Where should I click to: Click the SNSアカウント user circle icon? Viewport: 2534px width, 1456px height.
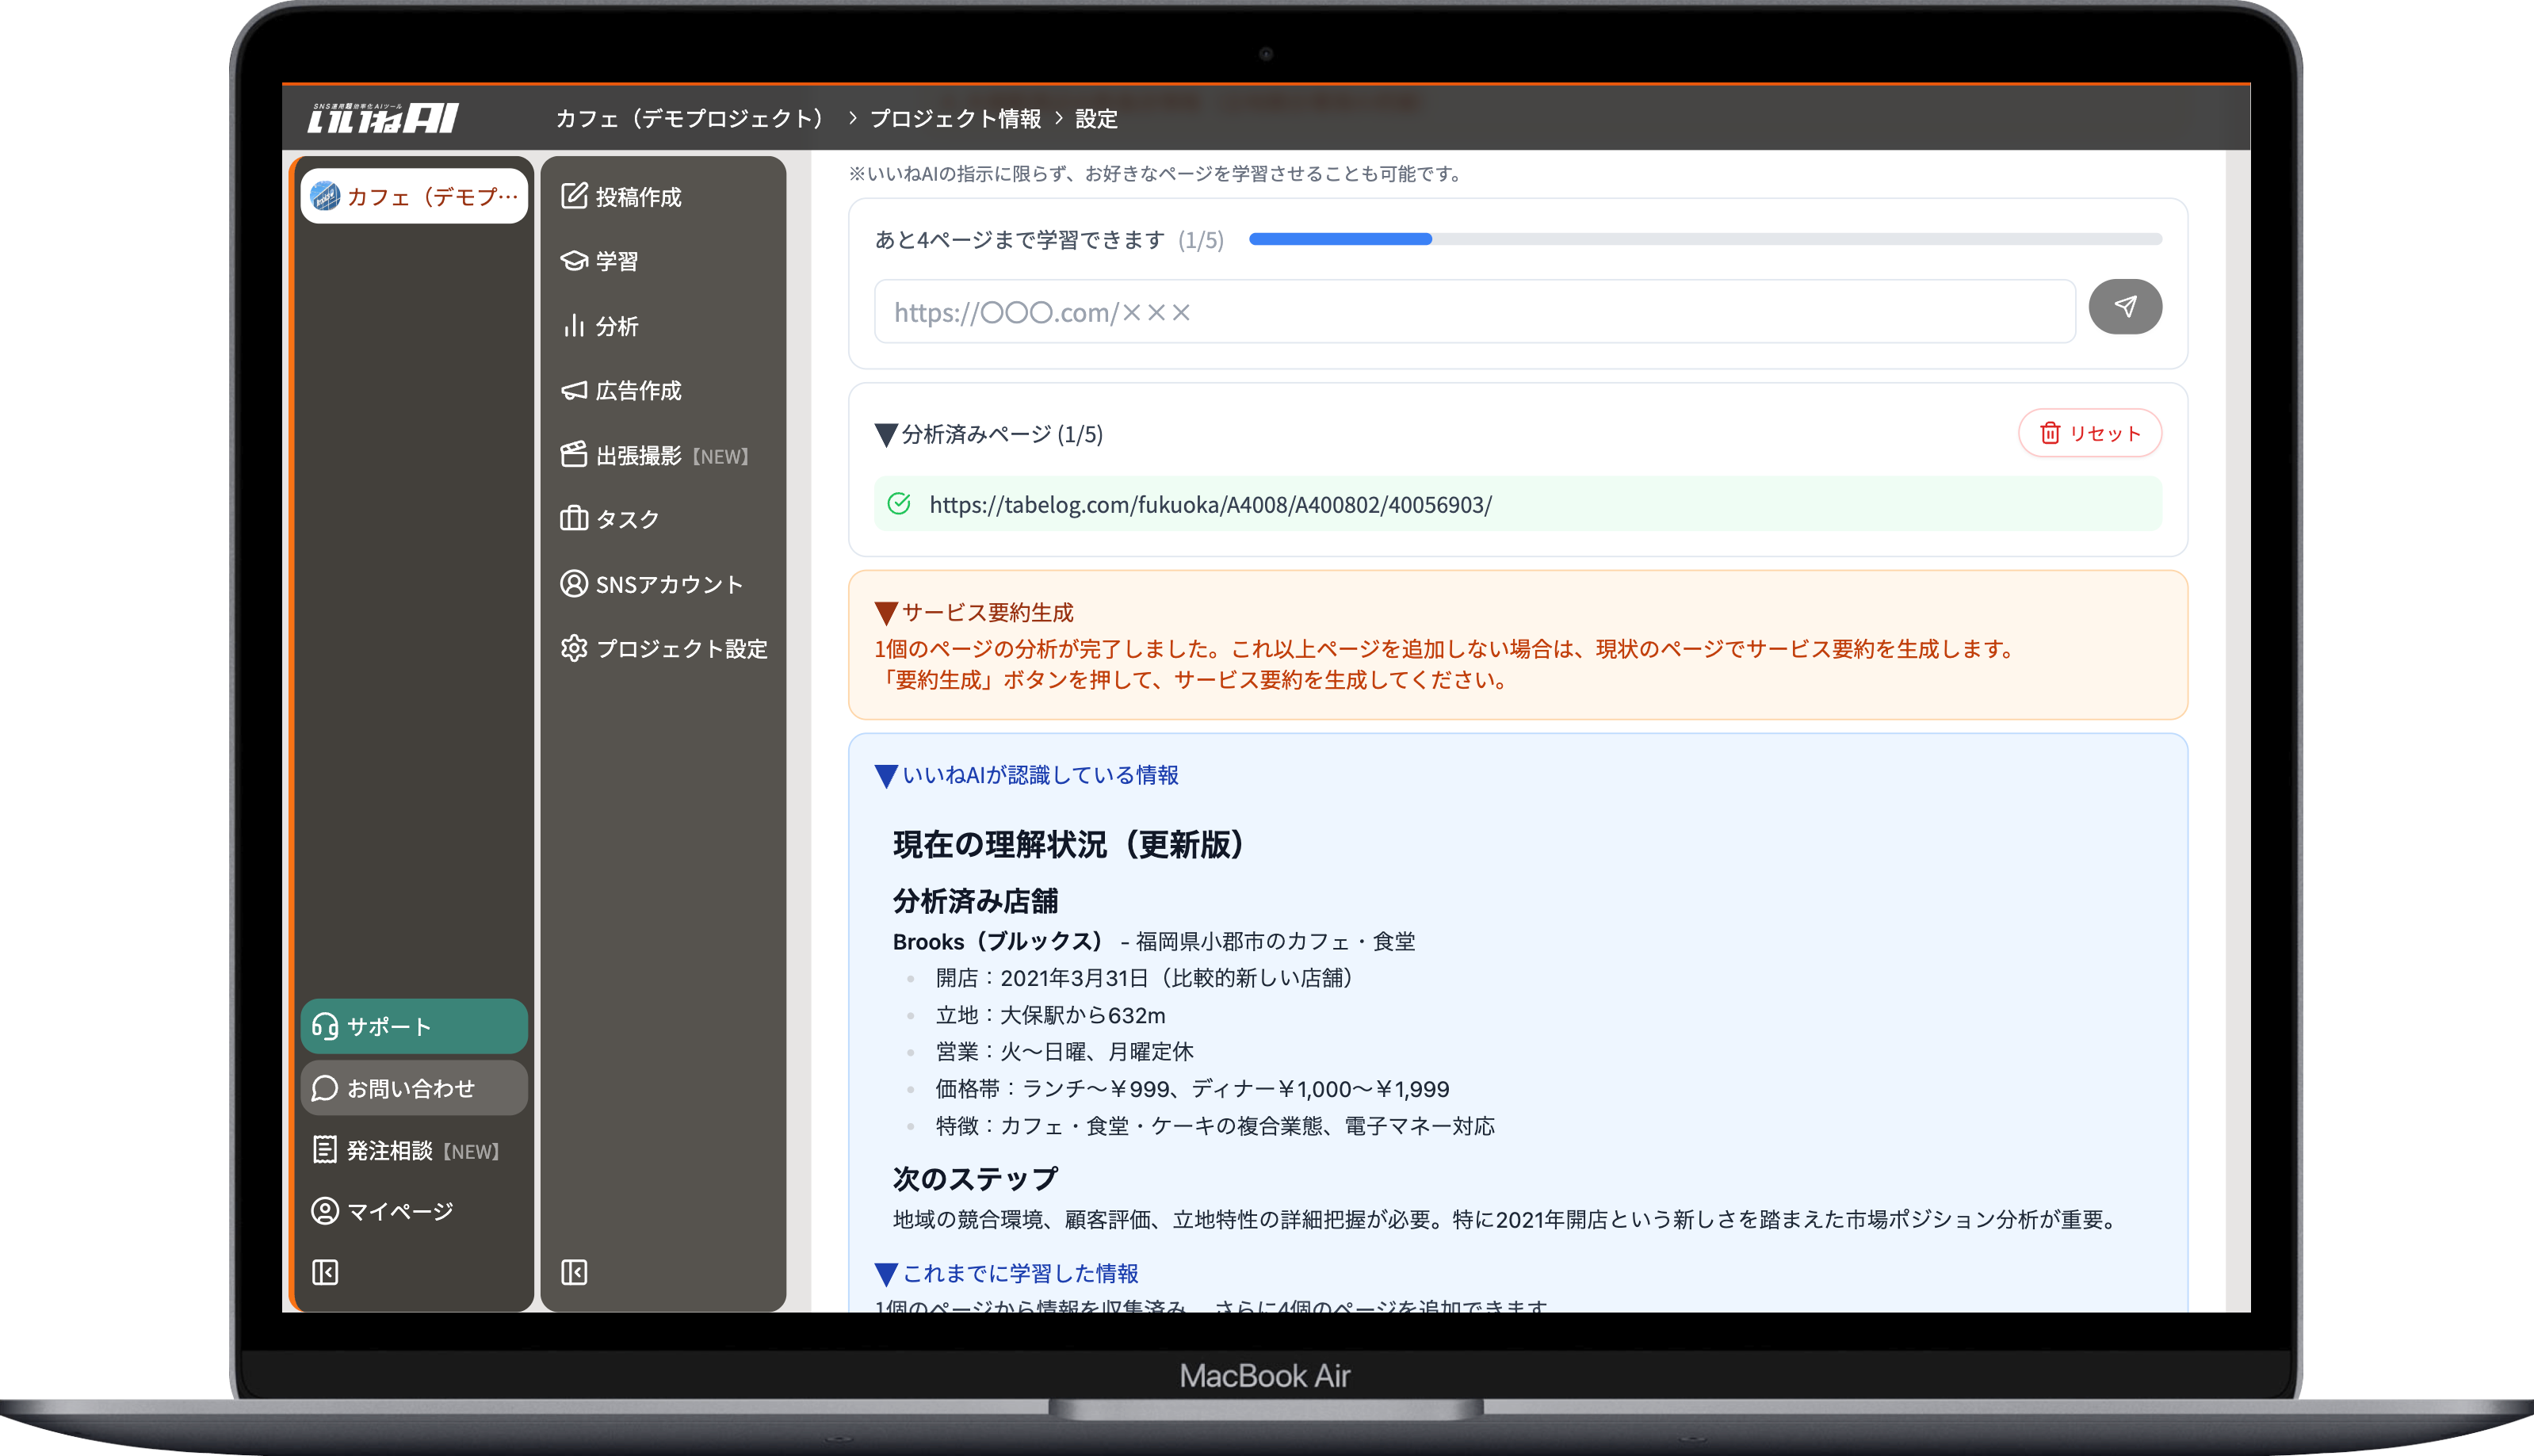click(574, 583)
